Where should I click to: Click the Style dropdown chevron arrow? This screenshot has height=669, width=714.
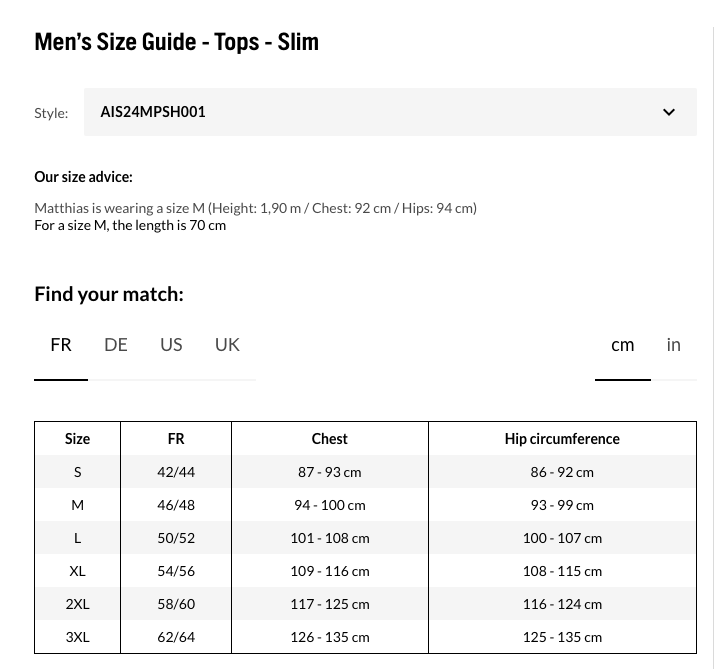point(668,112)
